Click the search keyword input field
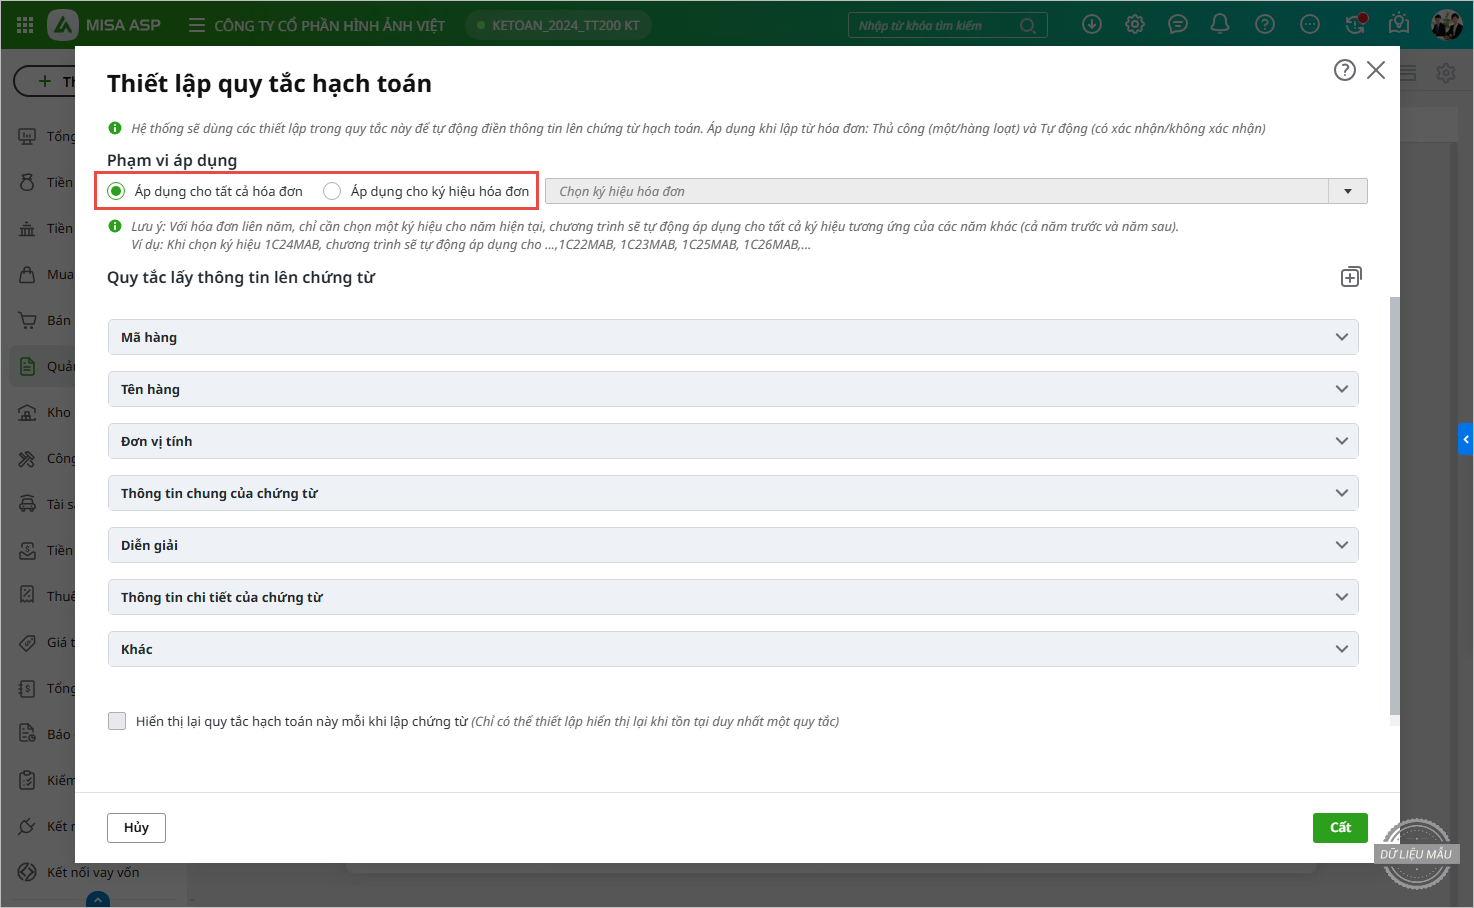Image resolution: width=1474 pixels, height=908 pixels. click(935, 25)
